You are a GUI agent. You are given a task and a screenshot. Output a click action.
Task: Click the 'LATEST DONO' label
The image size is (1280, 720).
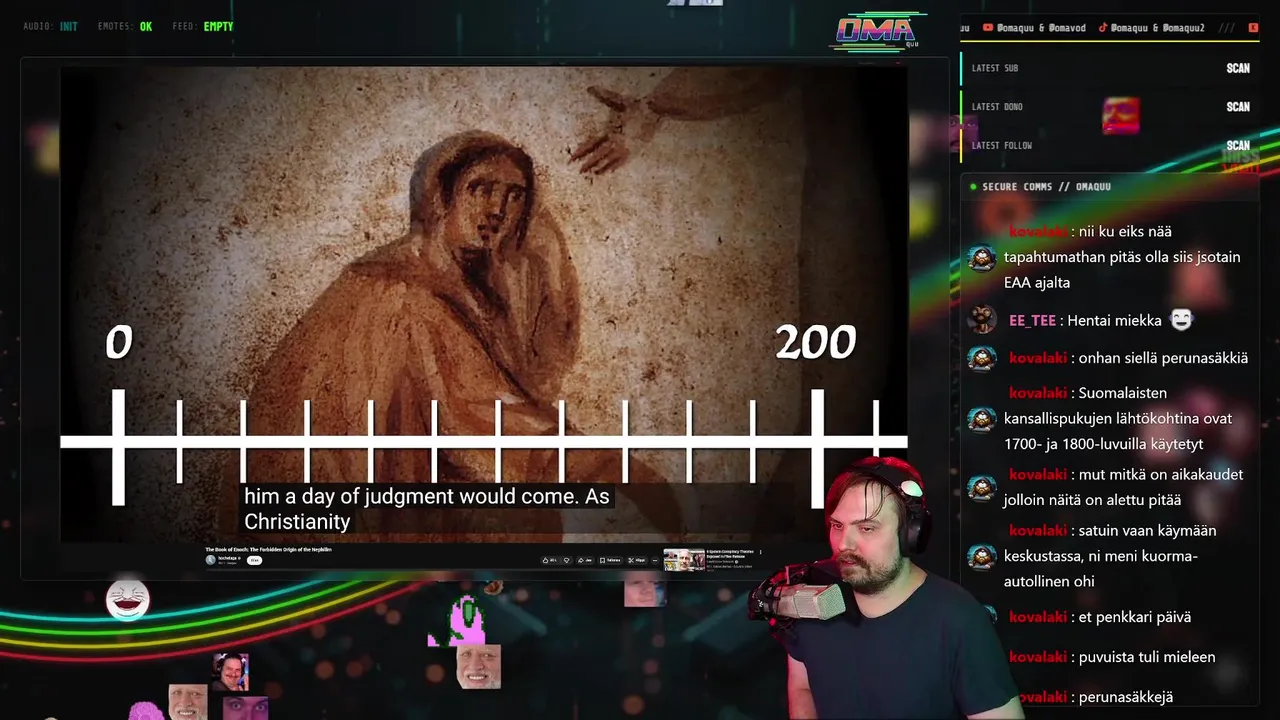(997, 107)
